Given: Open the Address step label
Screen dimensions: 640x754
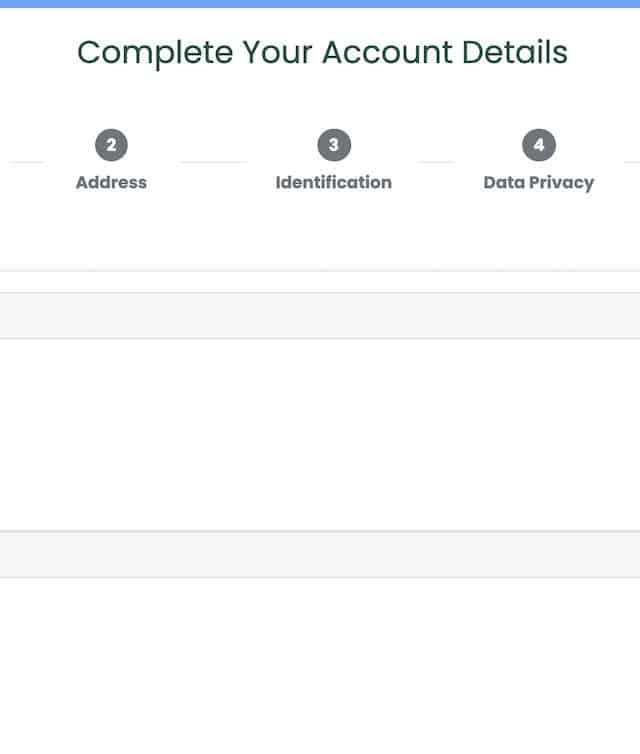Looking at the screenshot, I should pyautogui.click(x=111, y=182).
